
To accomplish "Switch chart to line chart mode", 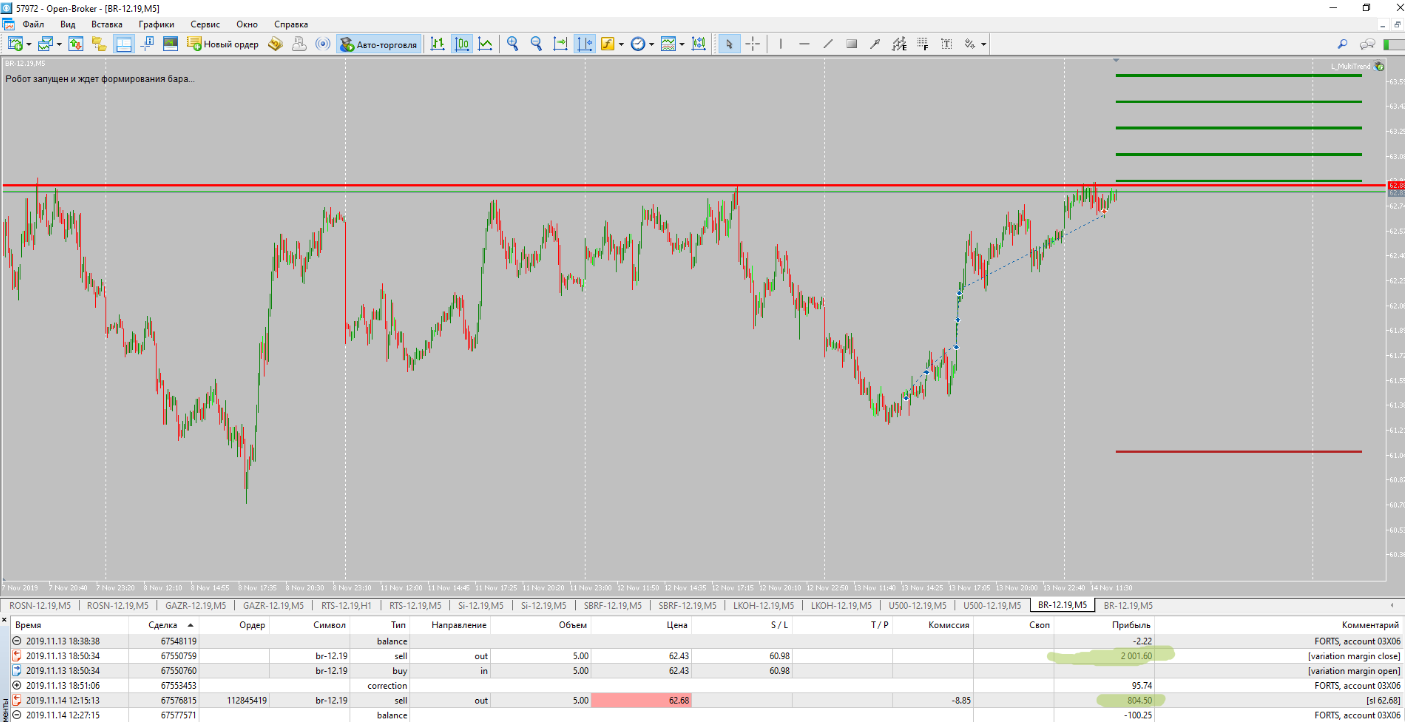I will pyautogui.click(x=485, y=44).
